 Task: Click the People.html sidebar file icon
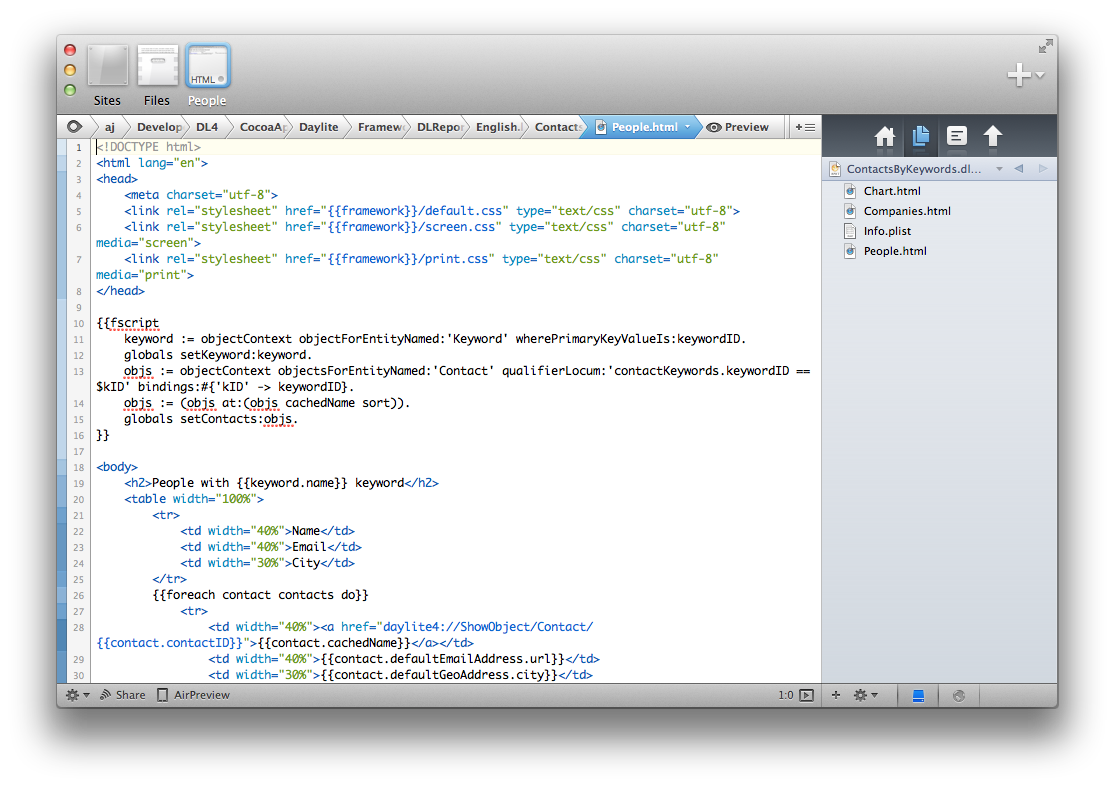850,250
